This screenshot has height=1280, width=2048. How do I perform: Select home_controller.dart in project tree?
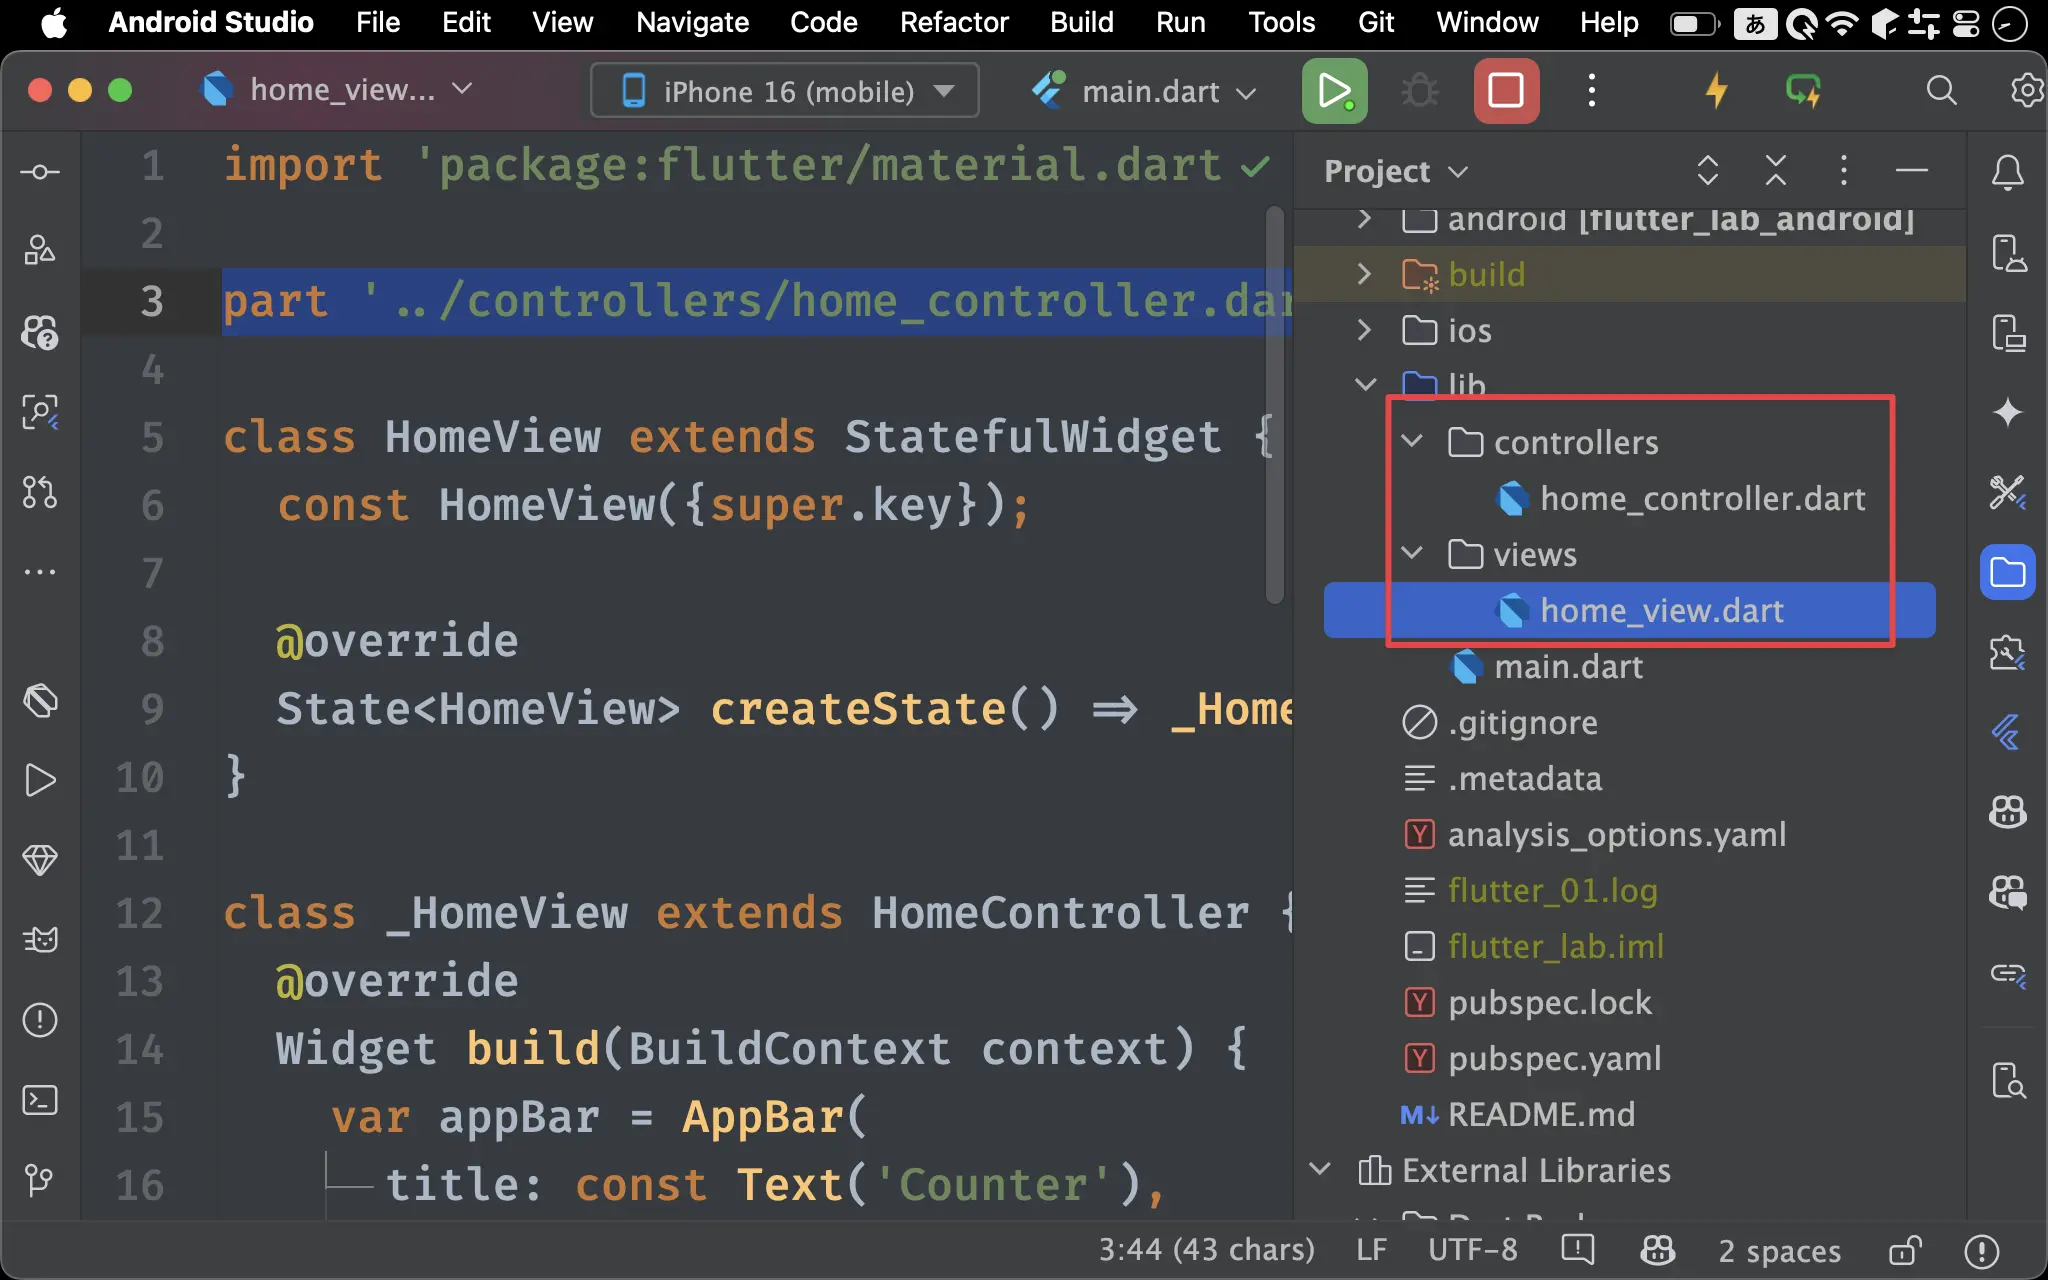tap(1702, 498)
